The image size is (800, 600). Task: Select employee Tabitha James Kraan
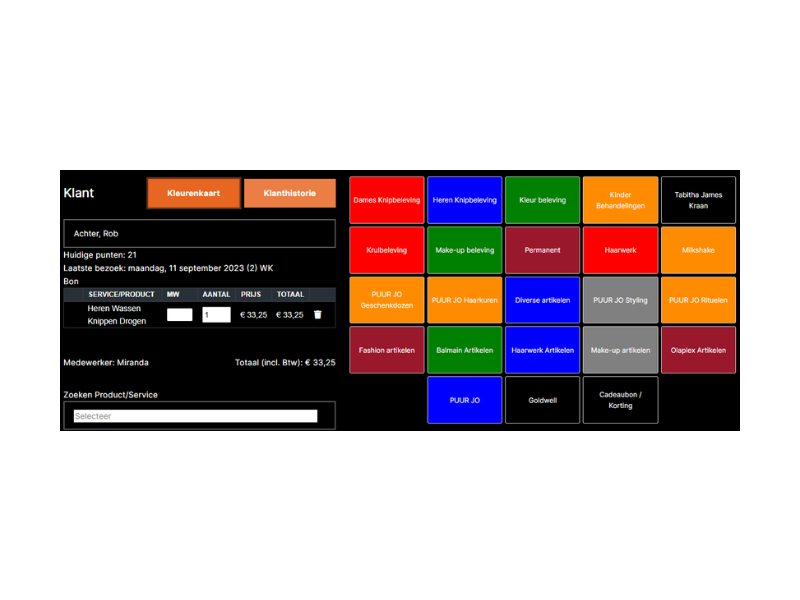click(698, 200)
